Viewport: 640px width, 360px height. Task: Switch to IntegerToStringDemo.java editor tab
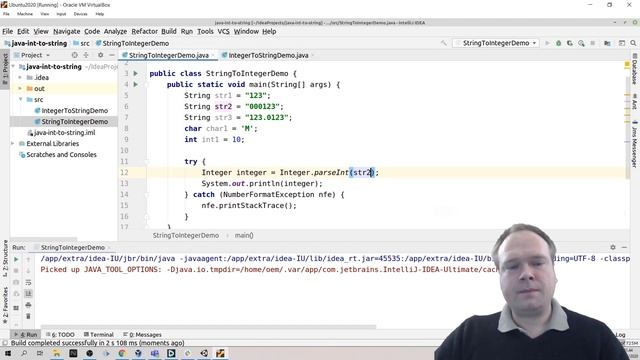click(x=268, y=55)
